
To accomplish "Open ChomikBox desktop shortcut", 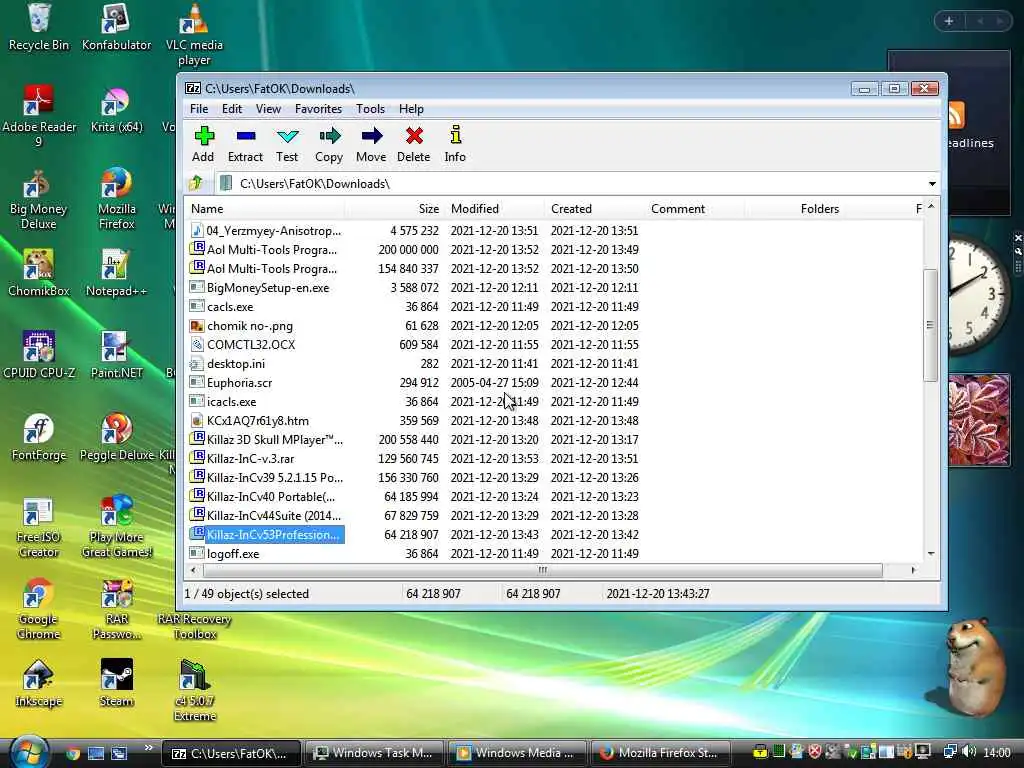I will tap(39, 274).
